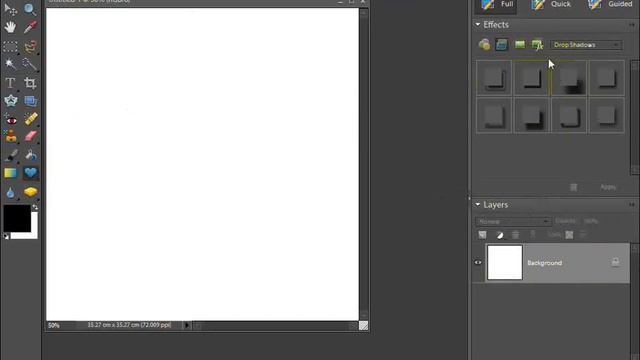Select the Crop tool

point(30,83)
